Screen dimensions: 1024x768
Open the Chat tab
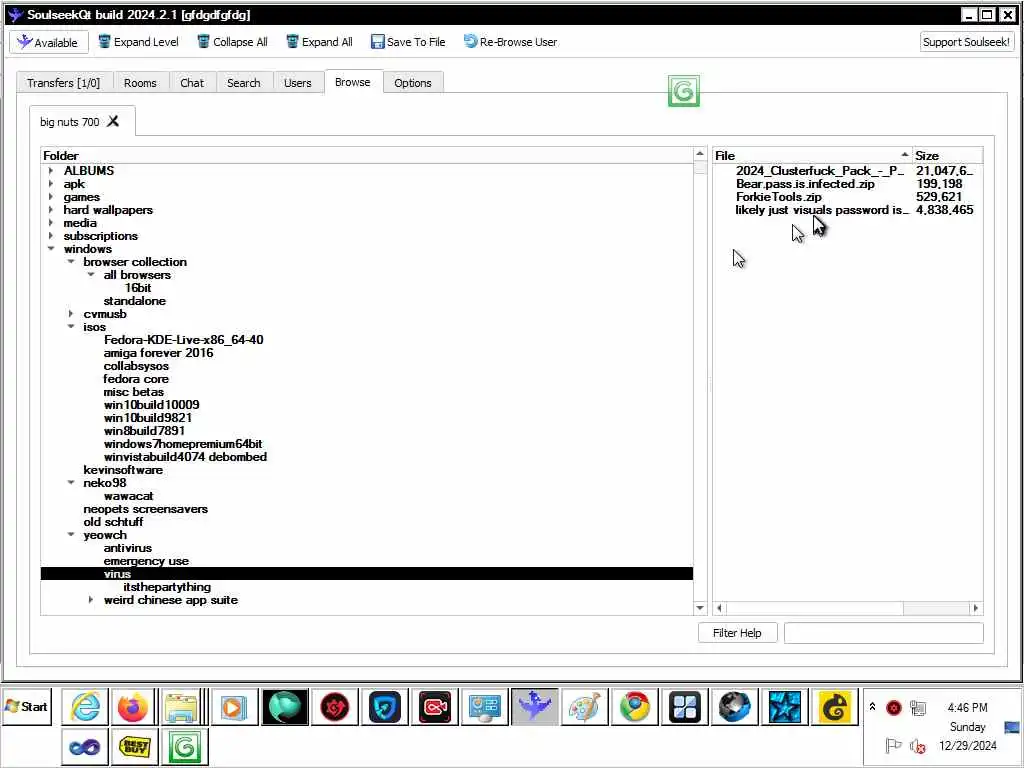[x=192, y=83]
